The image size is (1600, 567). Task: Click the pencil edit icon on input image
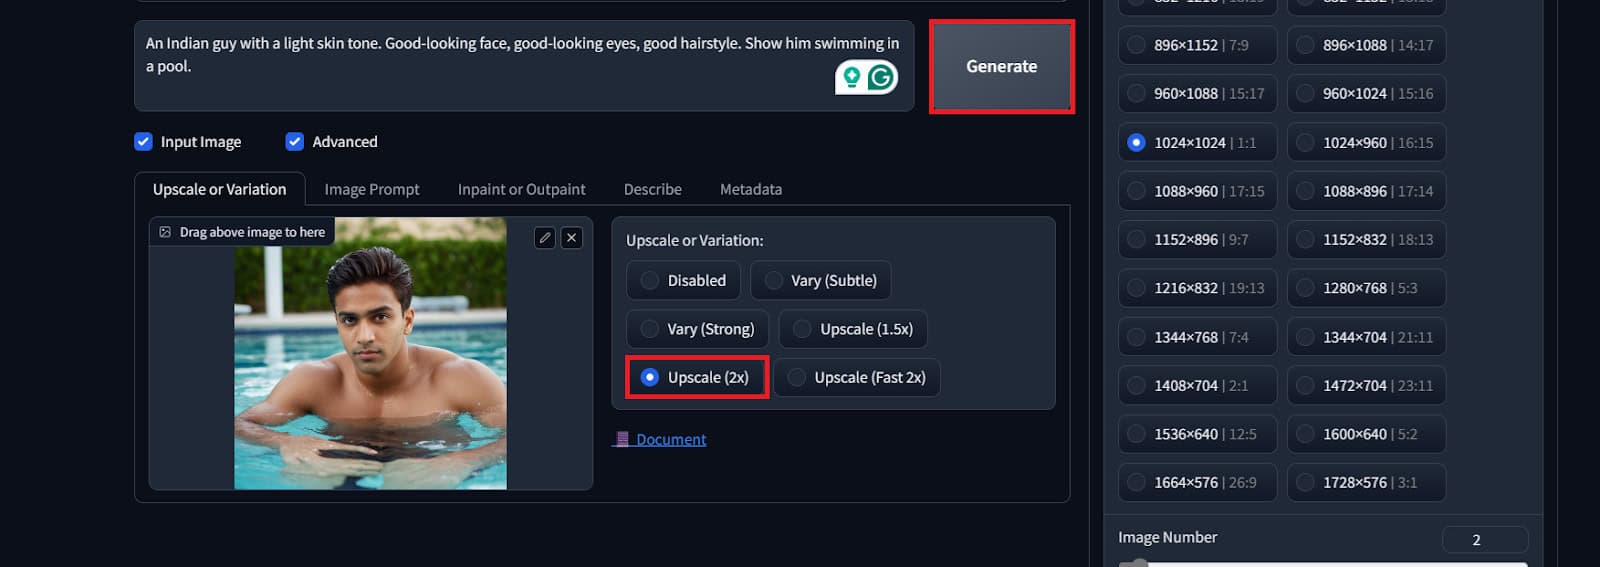click(544, 237)
